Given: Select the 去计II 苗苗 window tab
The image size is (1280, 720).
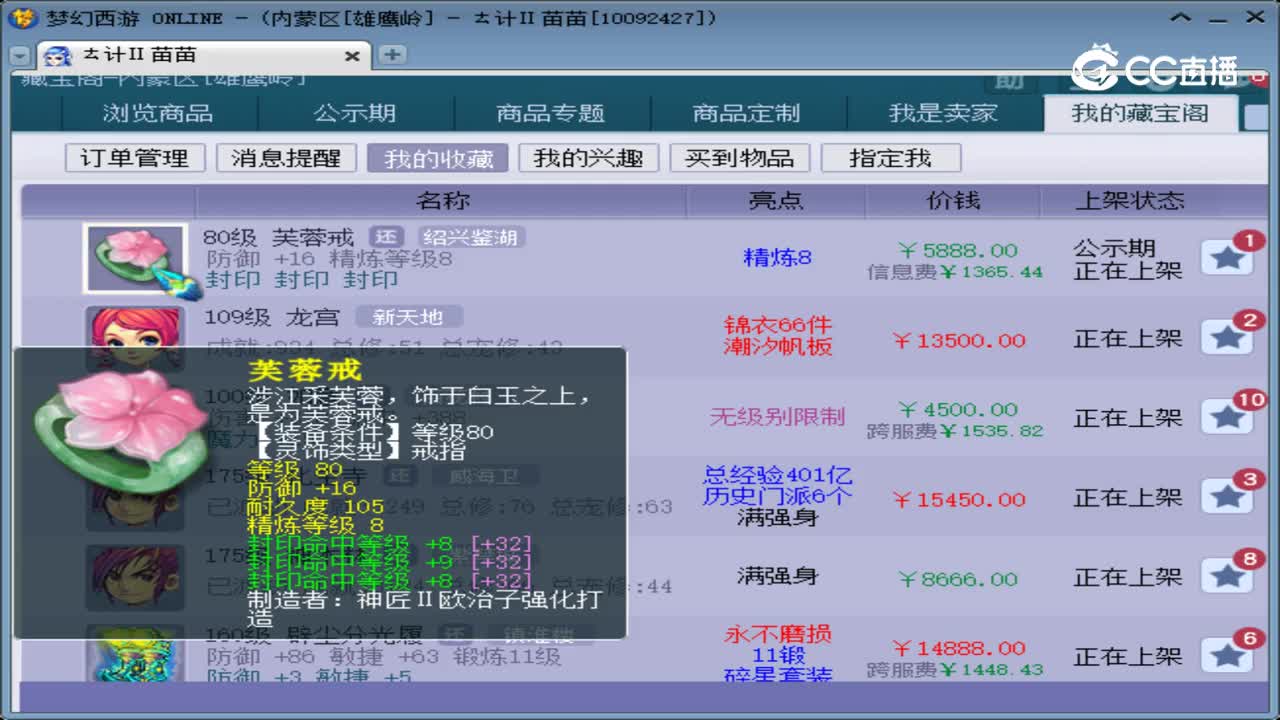Looking at the screenshot, I should coord(204,56).
